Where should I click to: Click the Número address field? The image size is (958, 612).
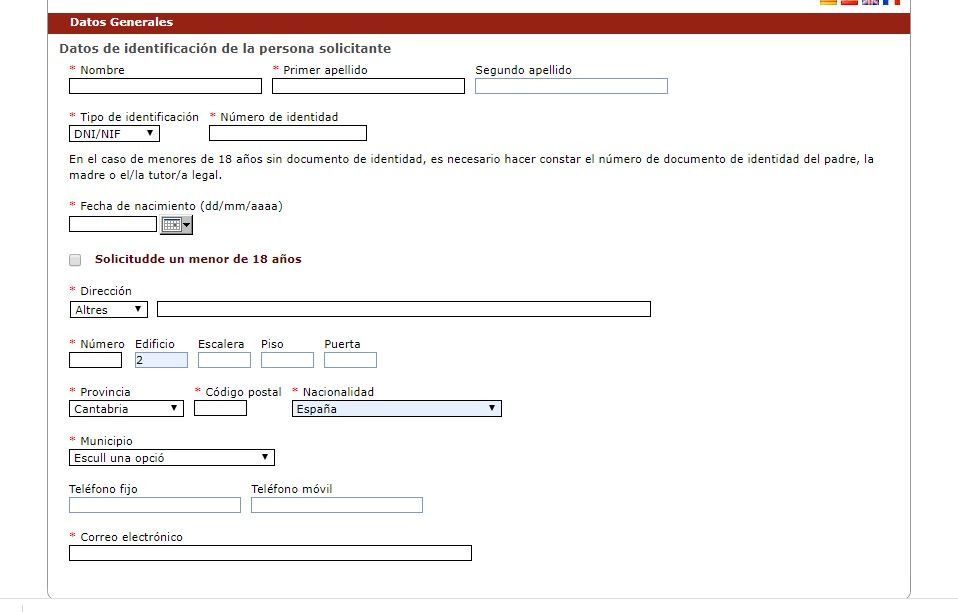95,360
